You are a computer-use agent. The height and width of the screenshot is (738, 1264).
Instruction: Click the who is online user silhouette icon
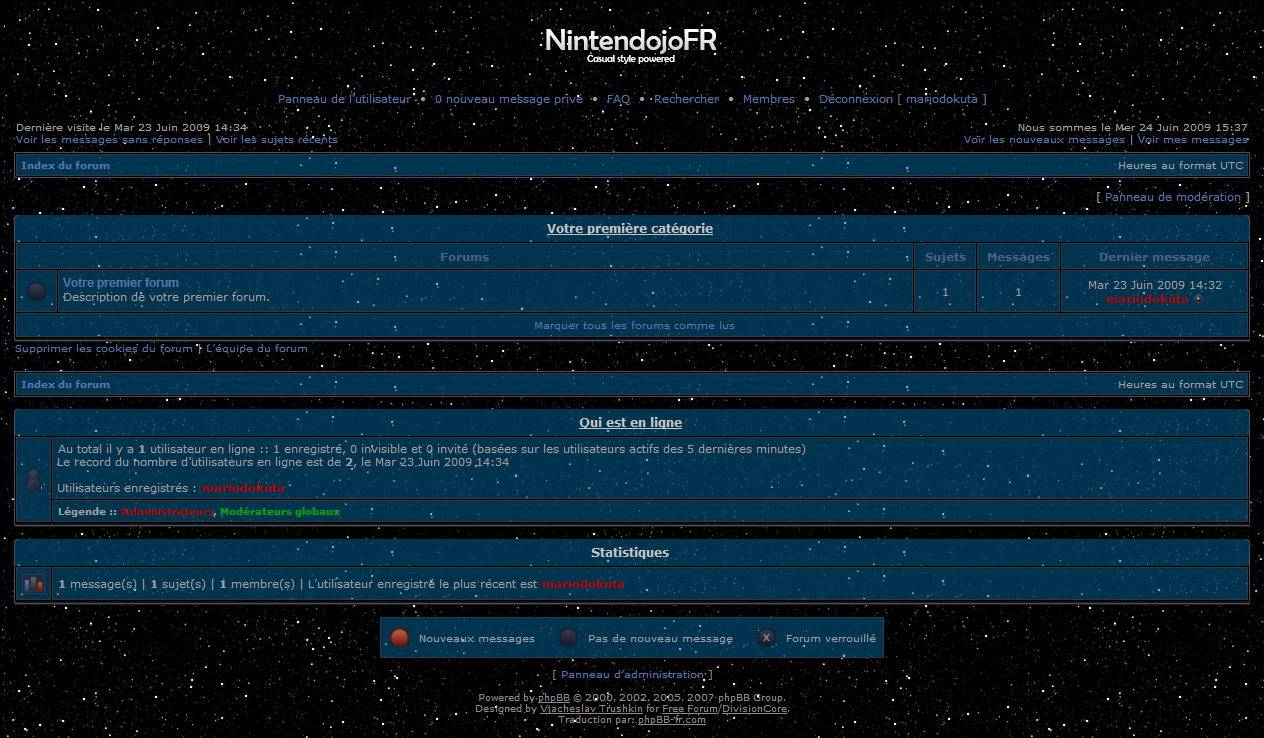(33, 480)
